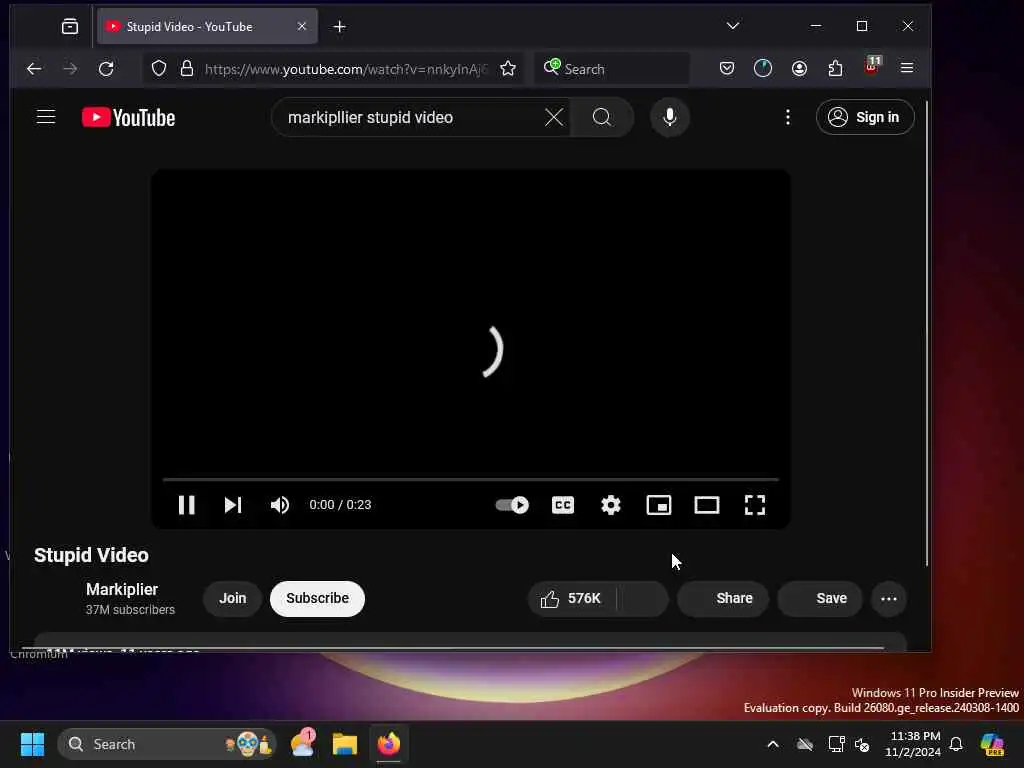The height and width of the screenshot is (768, 1024).
Task: Click the Firefox Search box
Action: point(612,69)
